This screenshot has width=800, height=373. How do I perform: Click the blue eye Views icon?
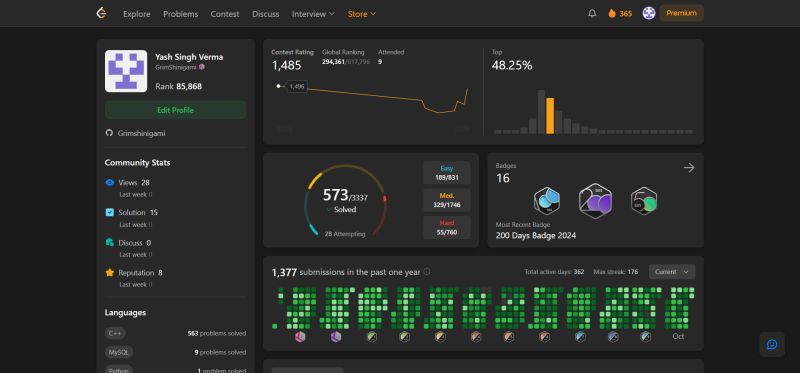pos(109,182)
